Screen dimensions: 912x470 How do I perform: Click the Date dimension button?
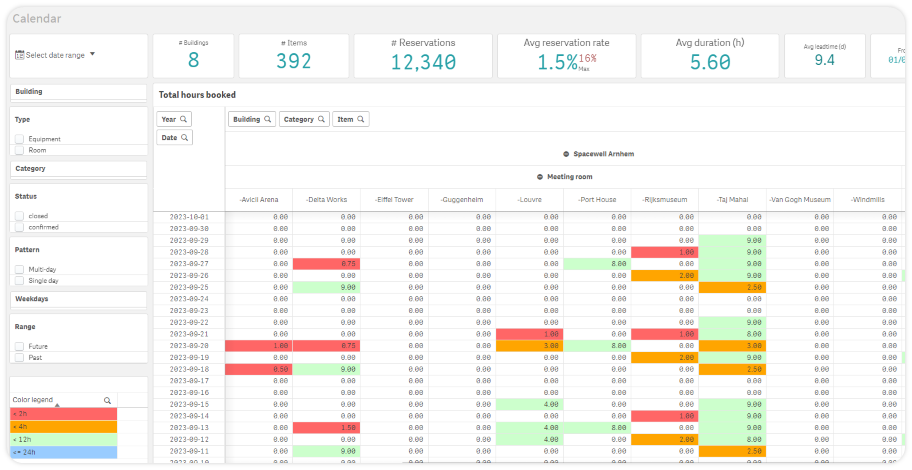(174, 137)
